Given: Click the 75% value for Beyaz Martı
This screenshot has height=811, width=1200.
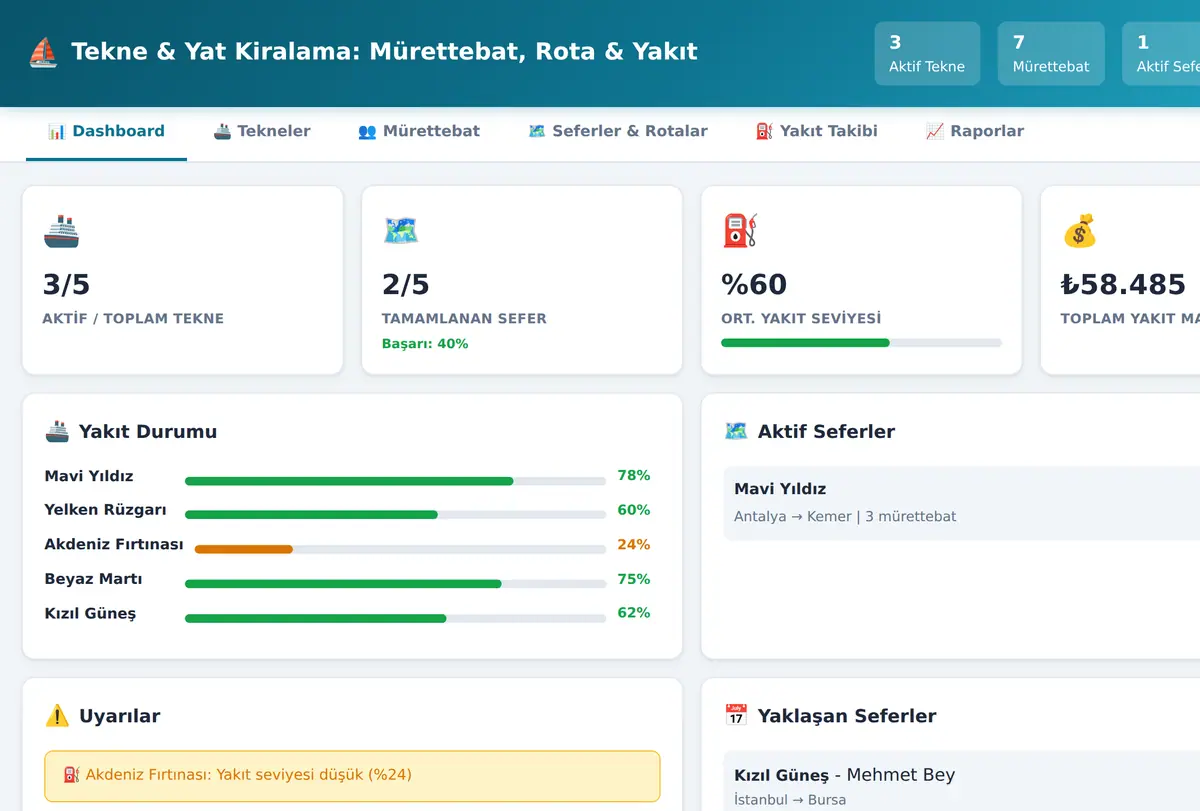Looking at the screenshot, I should [x=634, y=579].
